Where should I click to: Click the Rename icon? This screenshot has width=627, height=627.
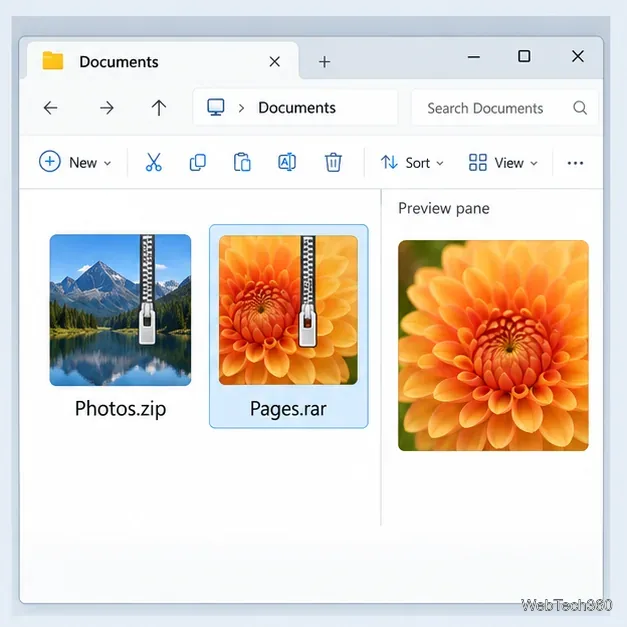coord(287,162)
